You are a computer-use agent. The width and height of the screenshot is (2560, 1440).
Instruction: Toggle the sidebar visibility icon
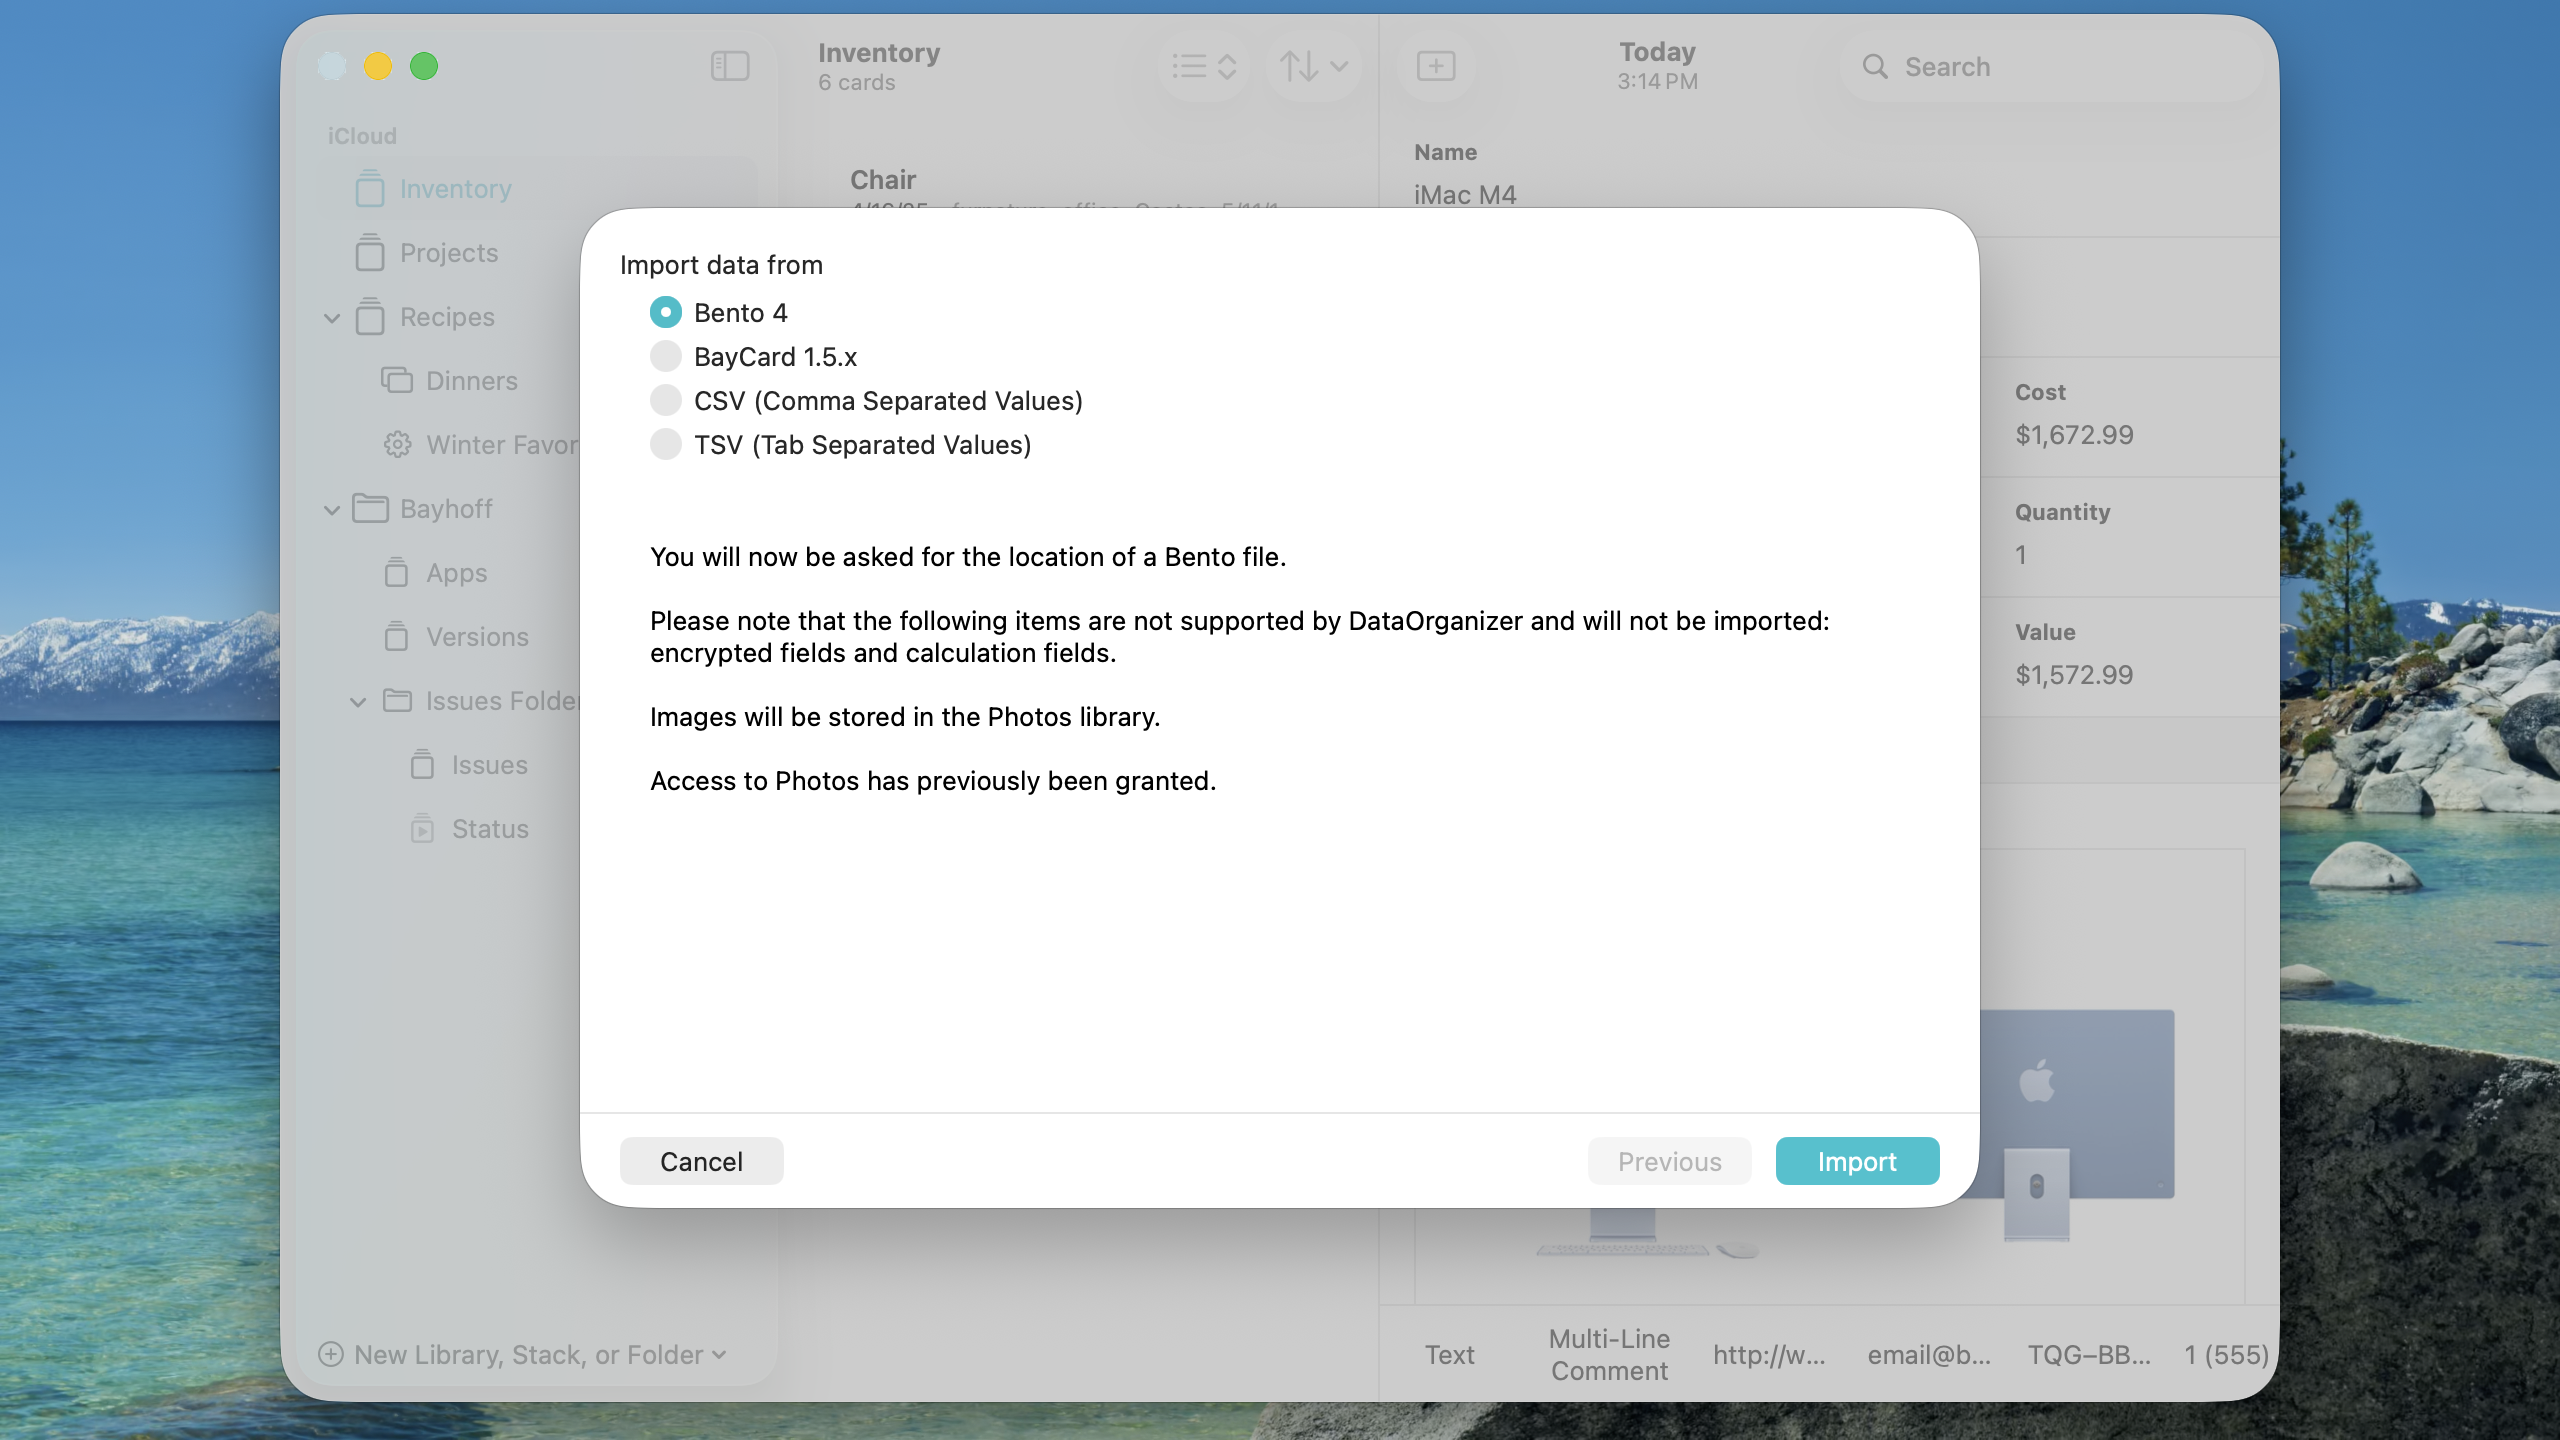coord(729,66)
